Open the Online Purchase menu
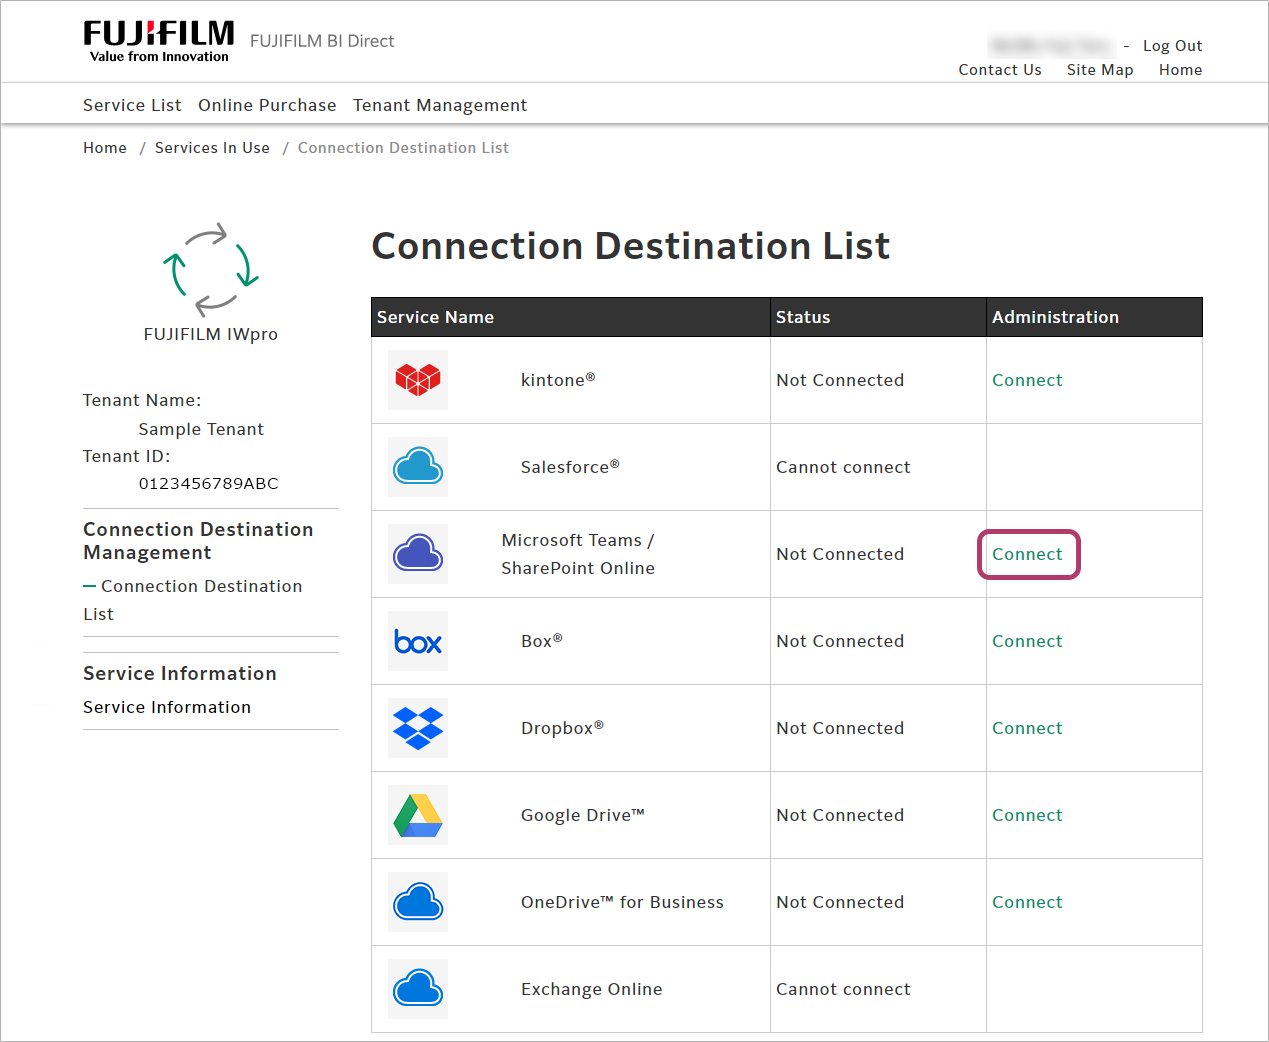The image size is (1269, 1042). (x=267, y=105)
